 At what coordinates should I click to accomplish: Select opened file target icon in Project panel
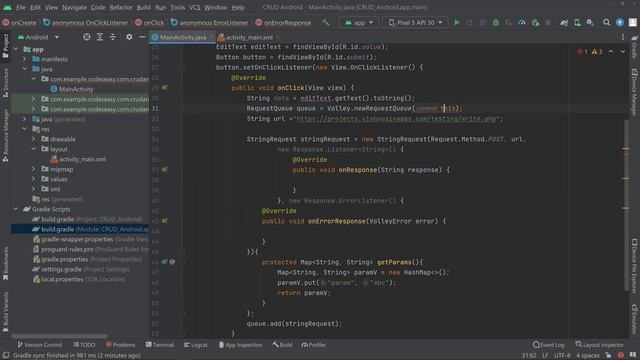click(x=87, y=37)
